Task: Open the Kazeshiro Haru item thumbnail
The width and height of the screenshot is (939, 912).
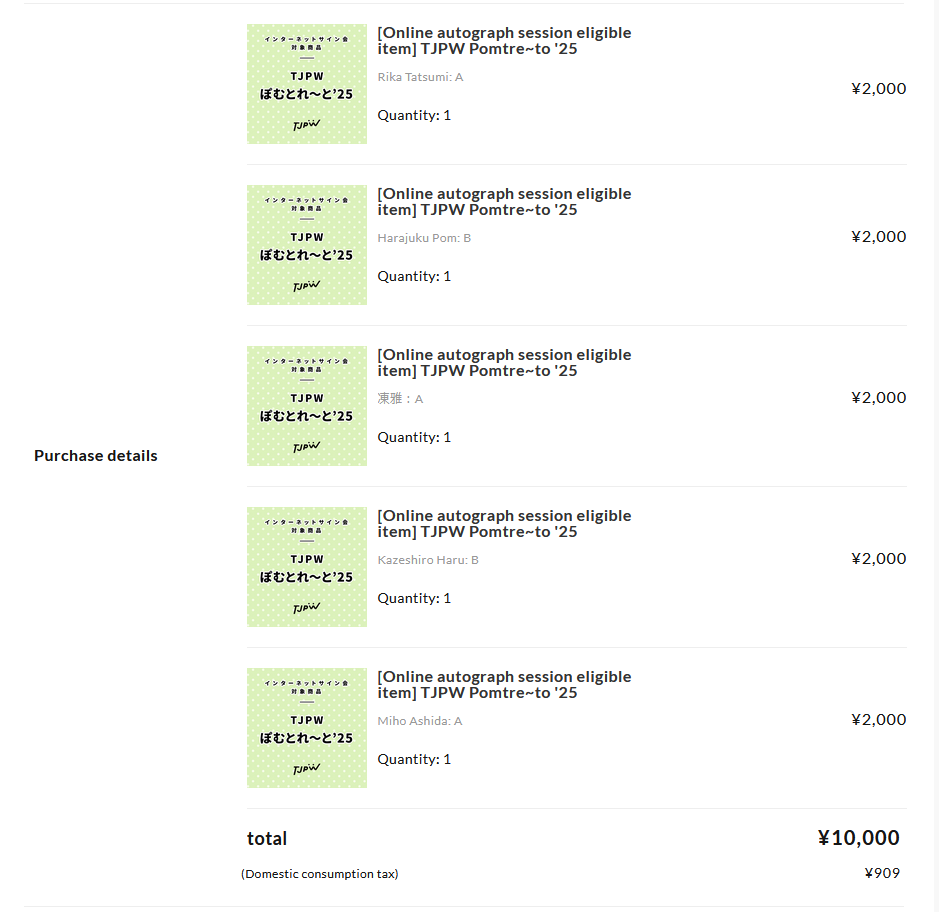Action: 307,567
